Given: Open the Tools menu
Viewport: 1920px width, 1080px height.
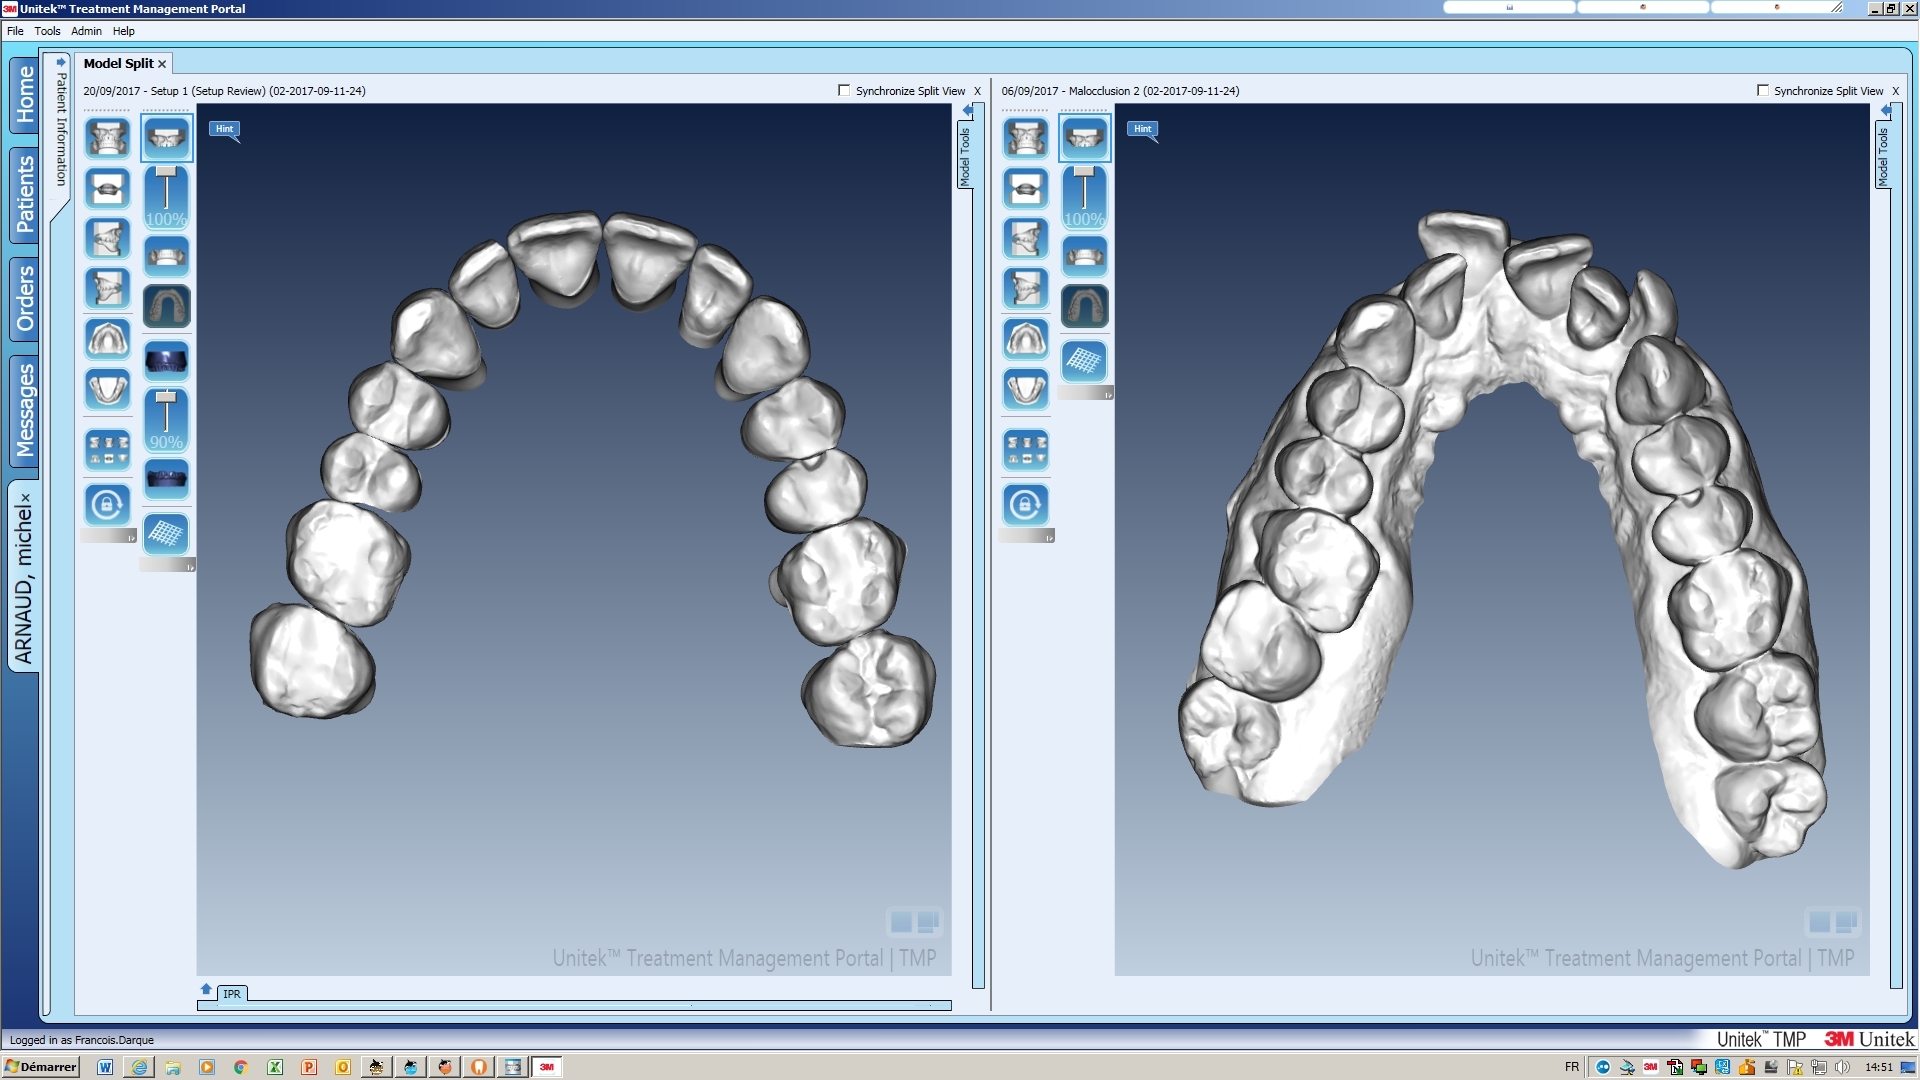Looking at the screenshot, I should 47,31.
